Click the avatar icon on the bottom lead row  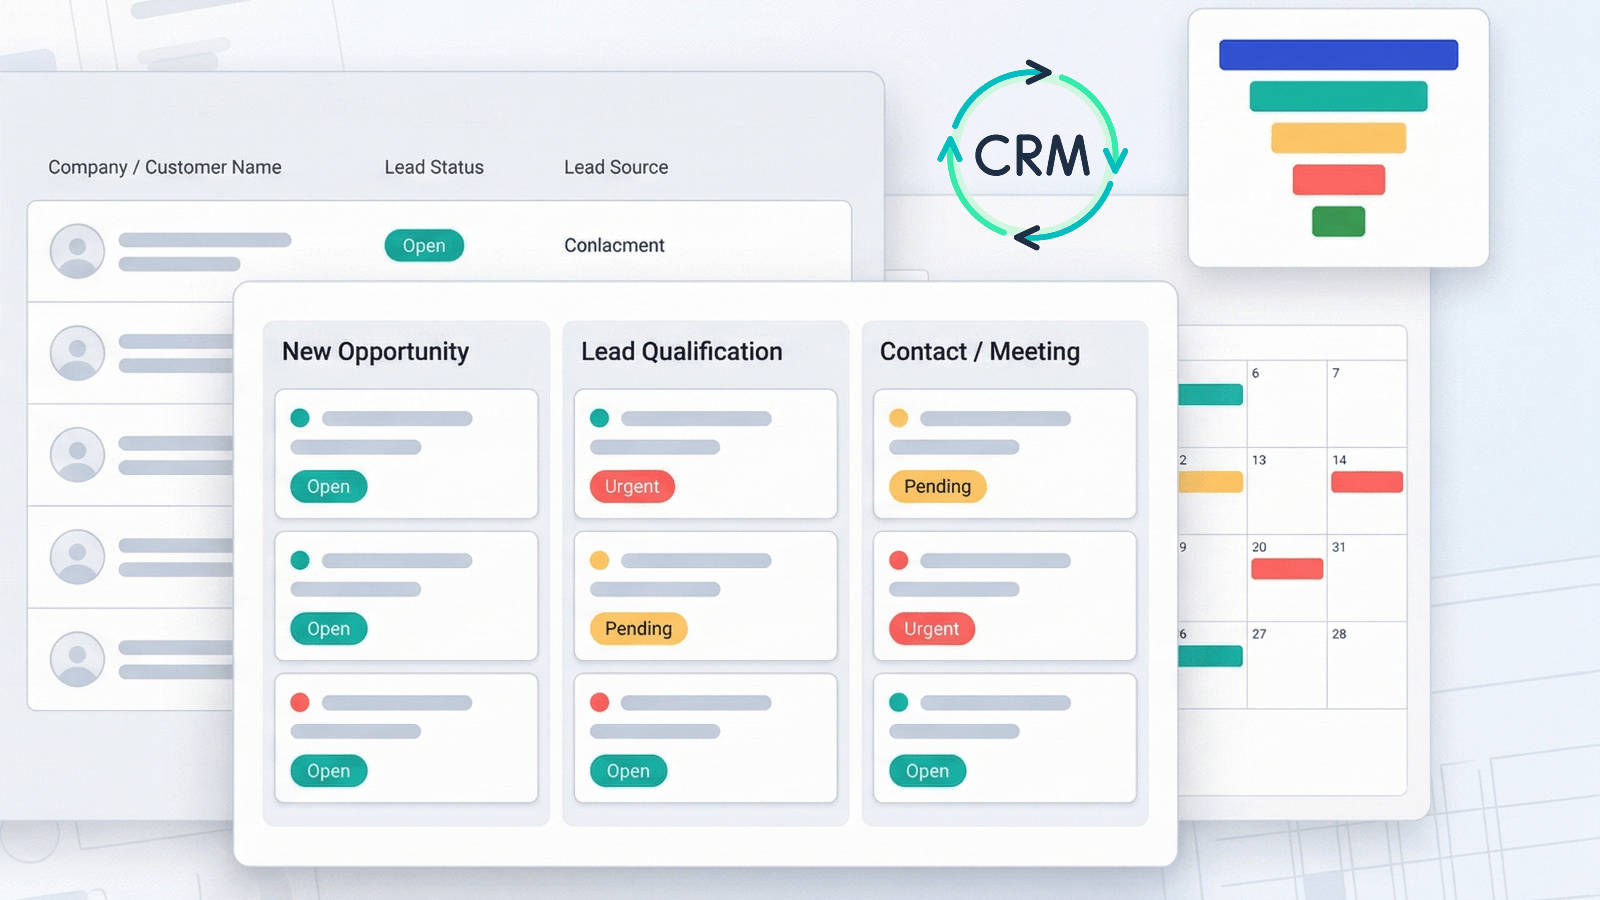(x=76, y=660)
